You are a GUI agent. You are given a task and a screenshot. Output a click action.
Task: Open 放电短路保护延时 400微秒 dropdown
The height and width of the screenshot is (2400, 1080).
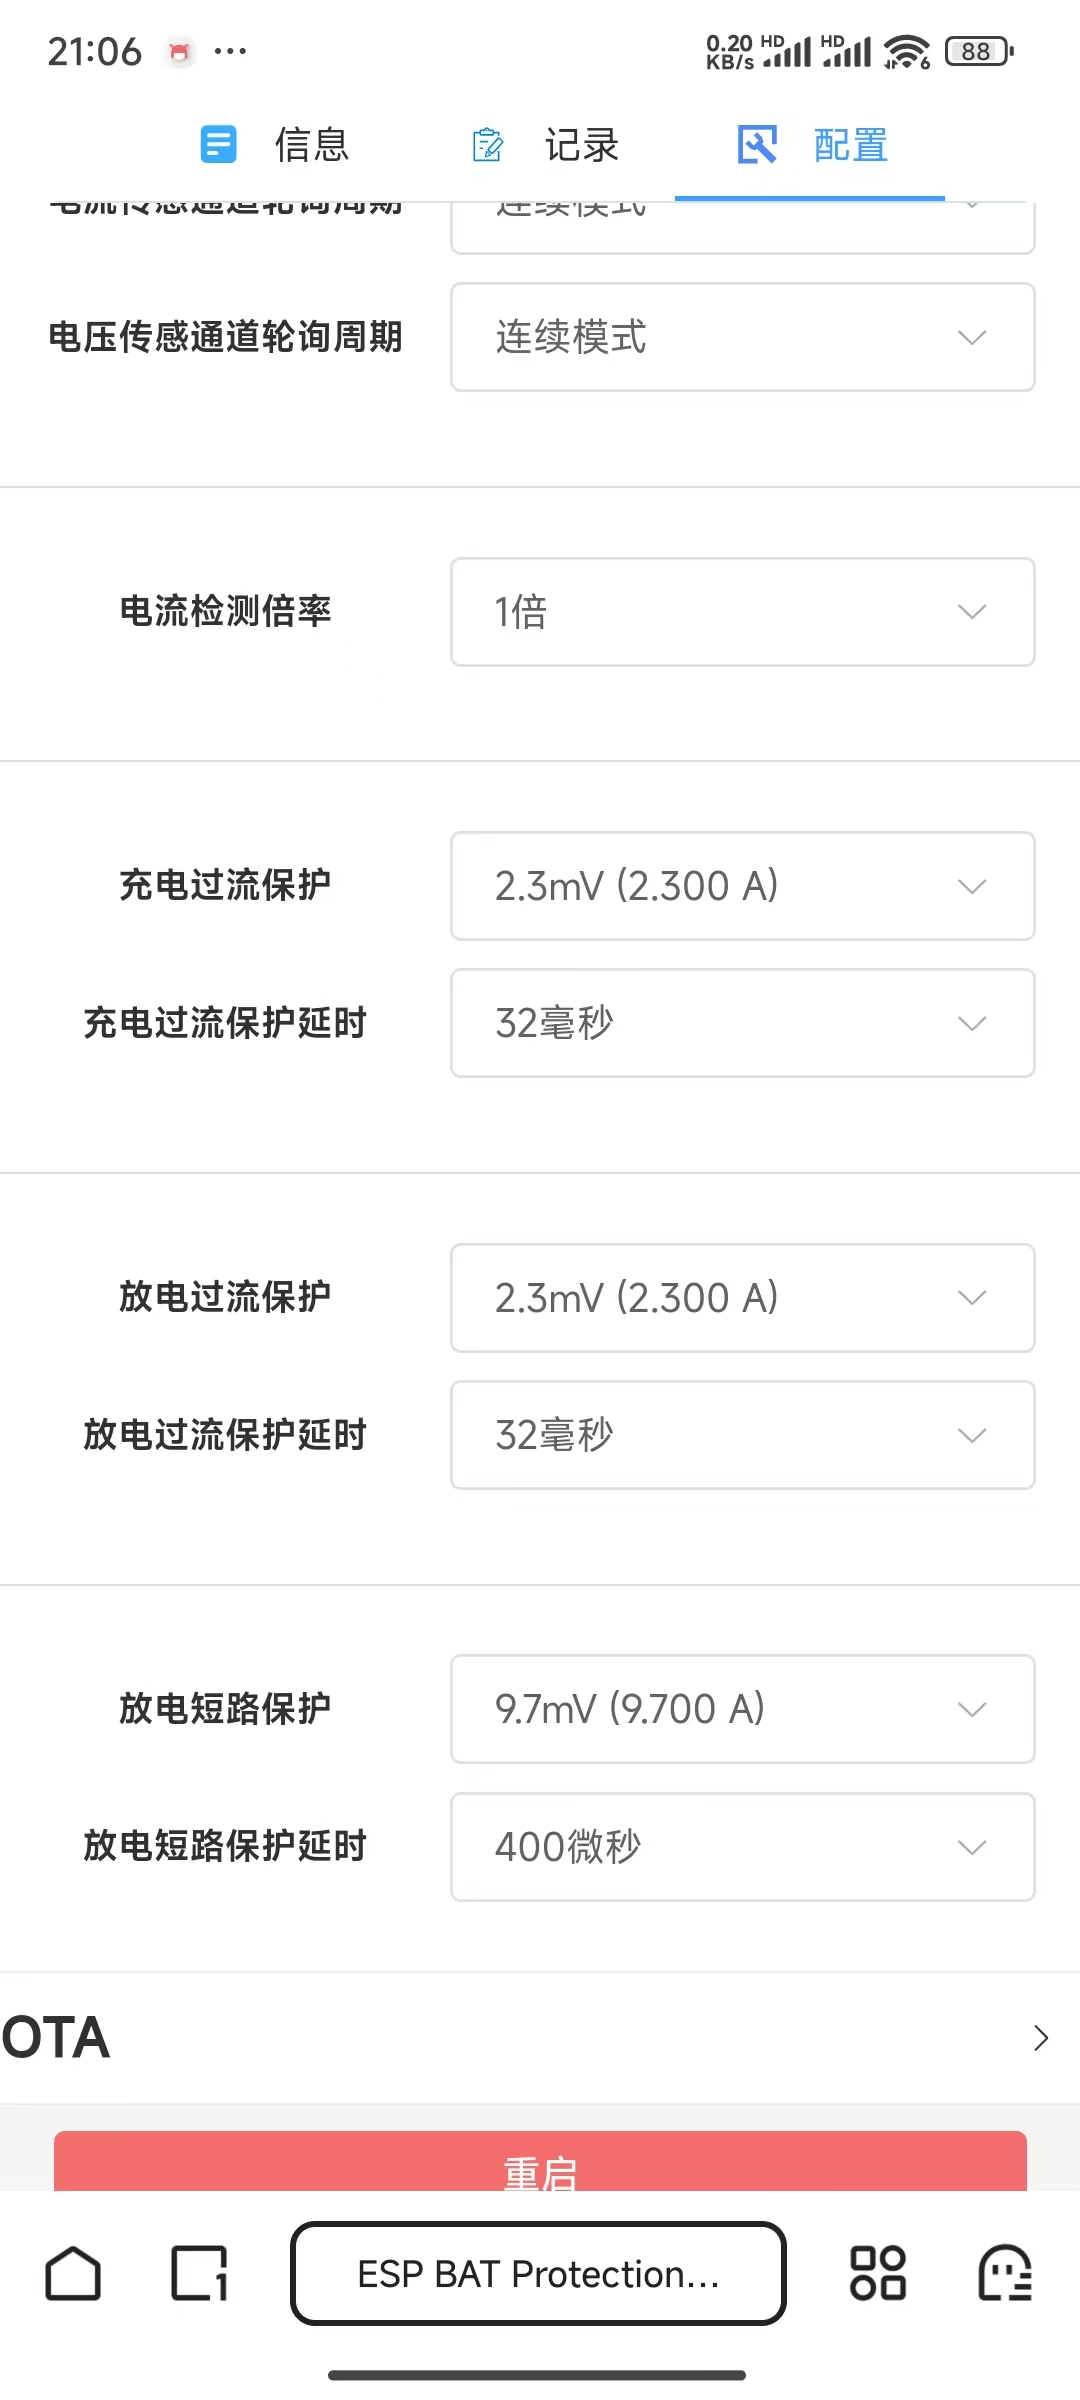tap(742, 1847)
